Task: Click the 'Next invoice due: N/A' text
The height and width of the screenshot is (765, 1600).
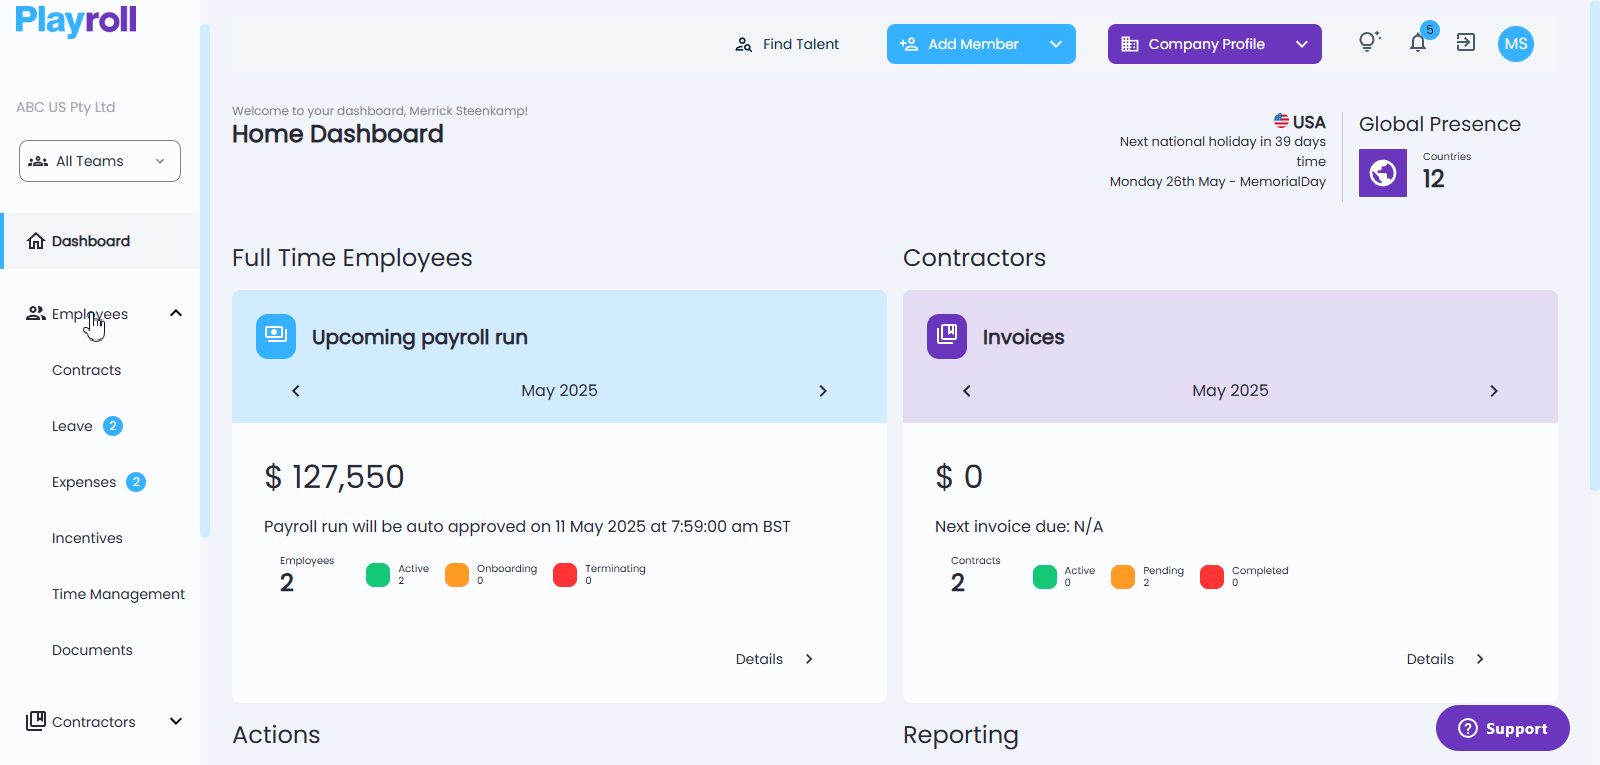Action: pos(1019,527)
